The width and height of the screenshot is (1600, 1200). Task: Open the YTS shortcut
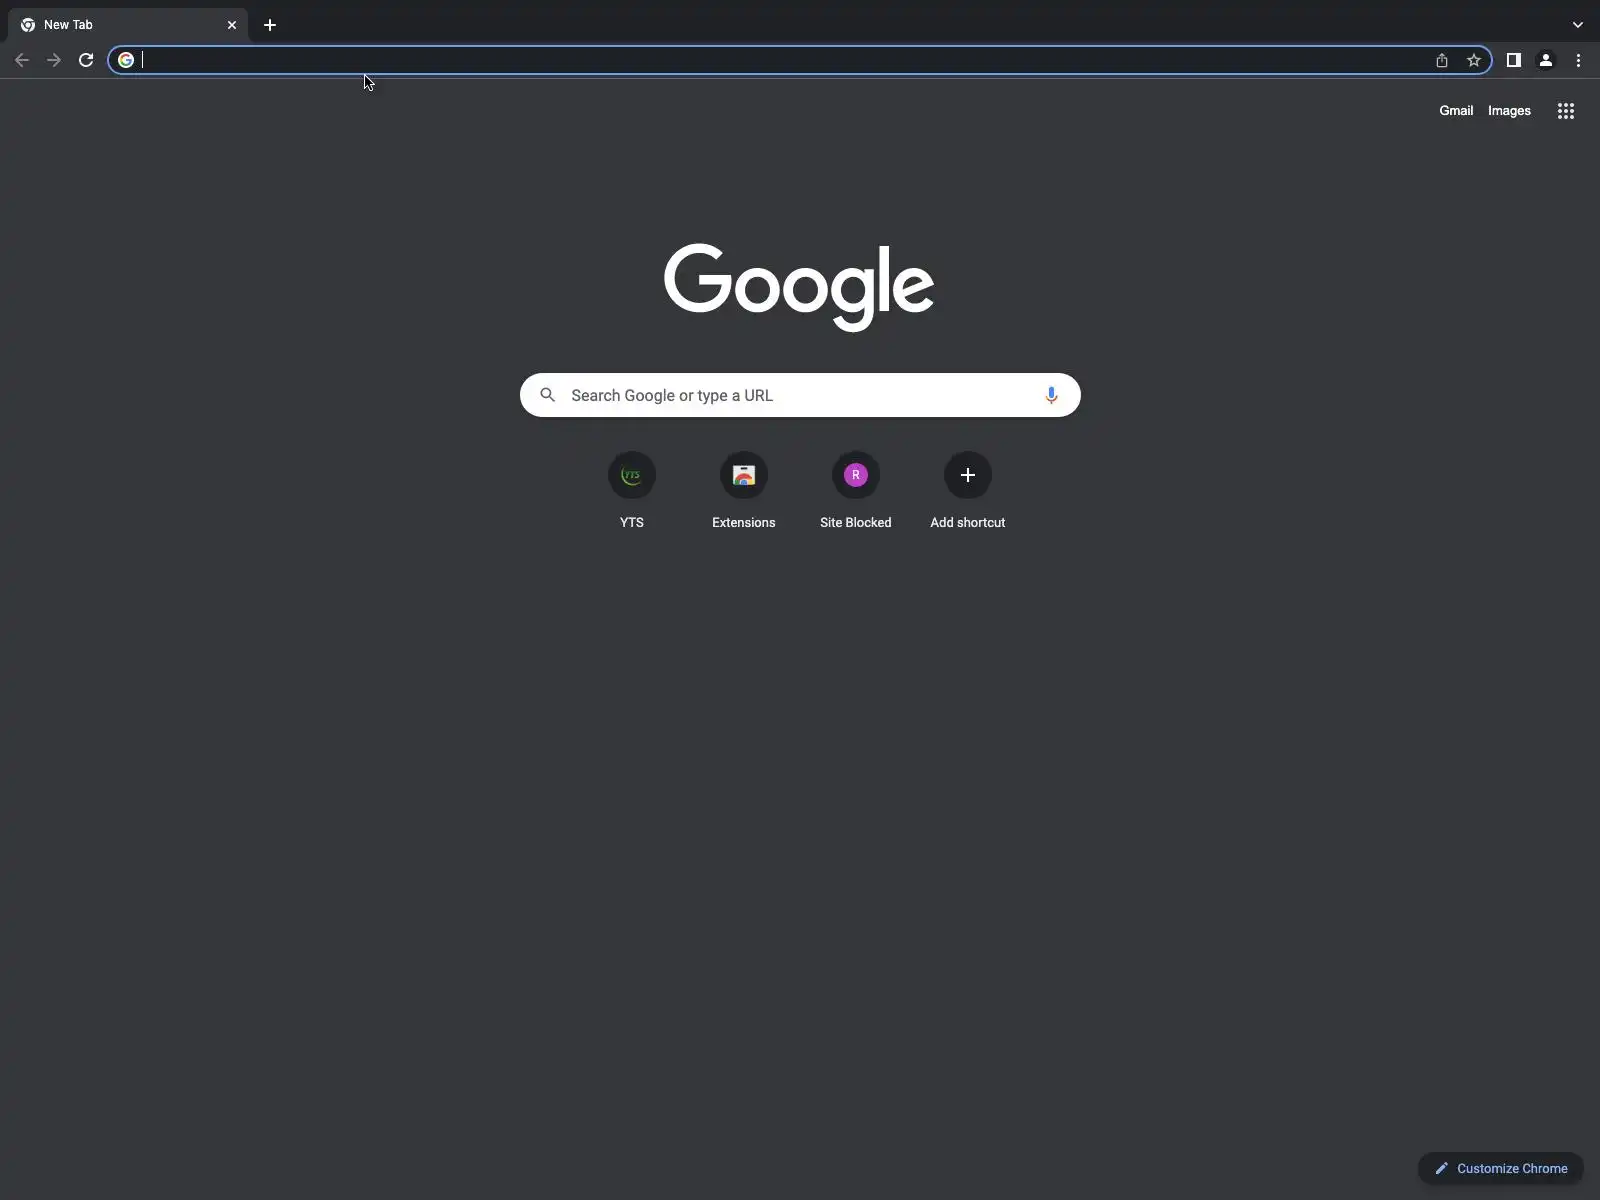click(x=632, y=491)
